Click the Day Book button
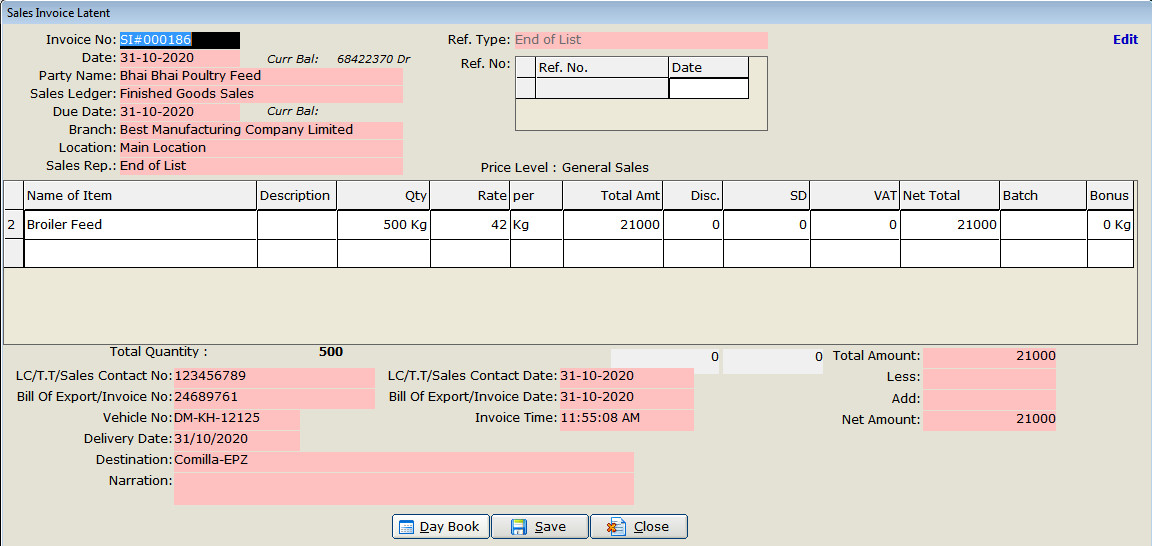The width and height of the screenshot is (1152, 546). pos(441,527)
